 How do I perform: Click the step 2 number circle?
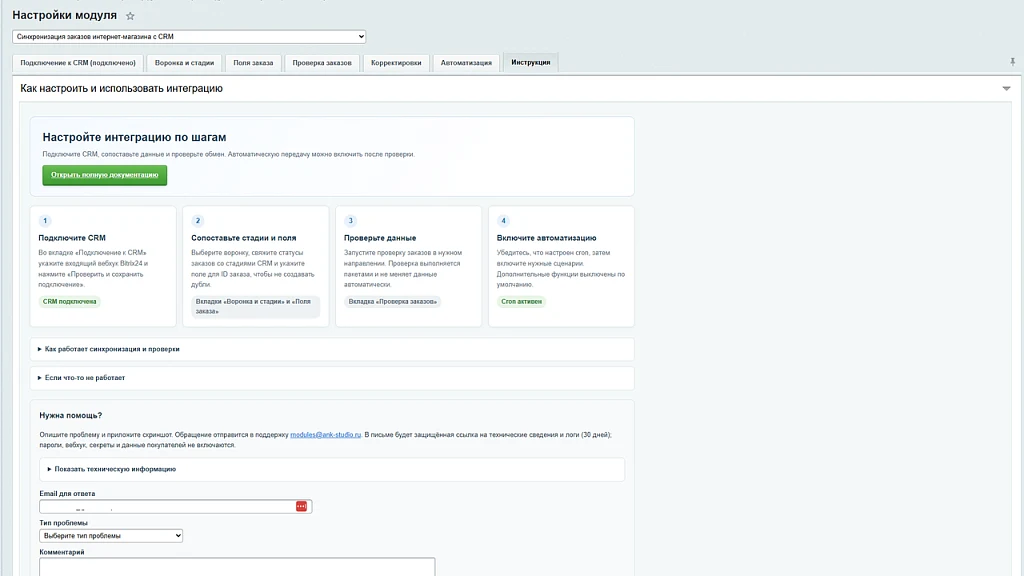[x=198, y=221]
